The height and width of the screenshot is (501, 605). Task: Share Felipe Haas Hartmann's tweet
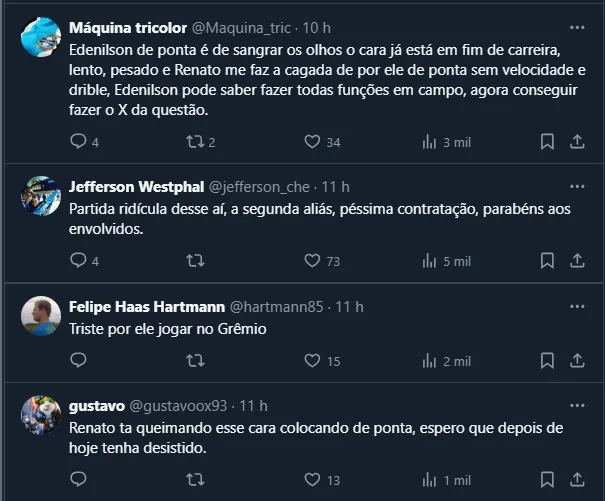pos(577,361)
